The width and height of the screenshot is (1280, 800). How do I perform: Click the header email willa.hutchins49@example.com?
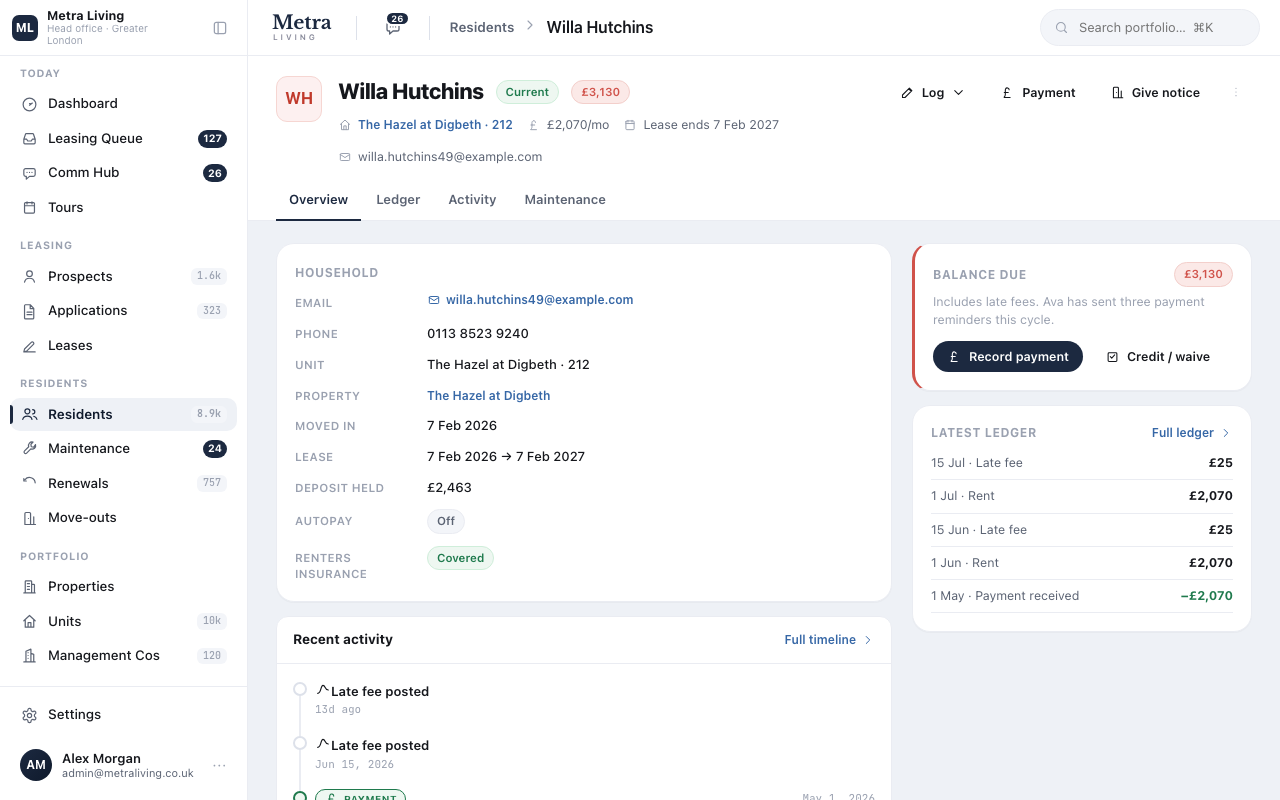pos(450,157)
